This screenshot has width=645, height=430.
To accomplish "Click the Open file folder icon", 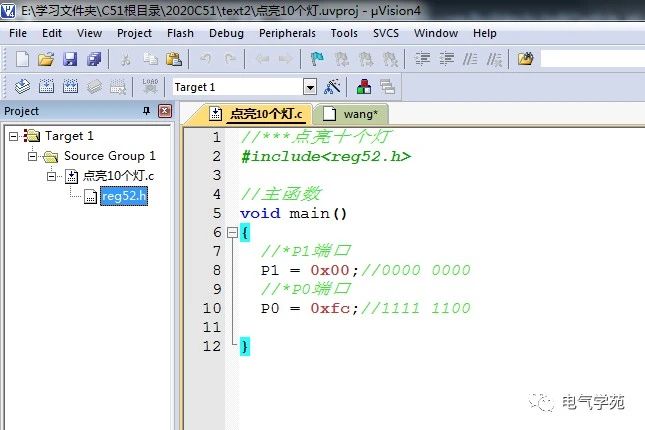I will click(46, 59).
